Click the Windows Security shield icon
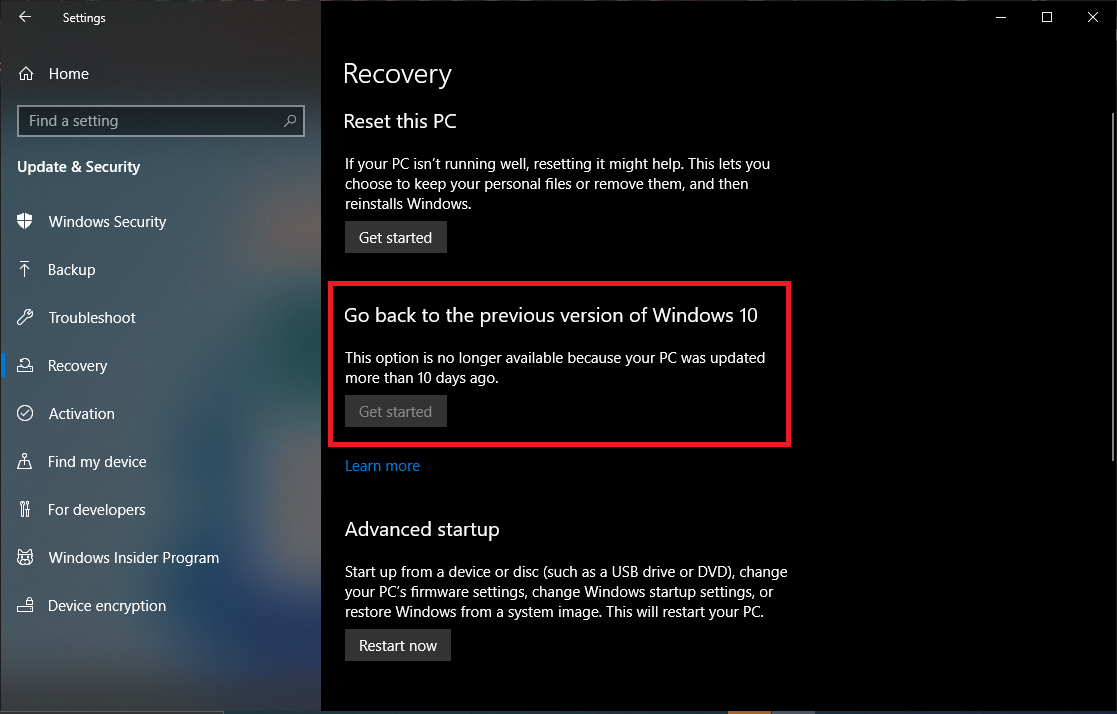The height and width of the screenshot is (714, 1117). coord(25,221)
